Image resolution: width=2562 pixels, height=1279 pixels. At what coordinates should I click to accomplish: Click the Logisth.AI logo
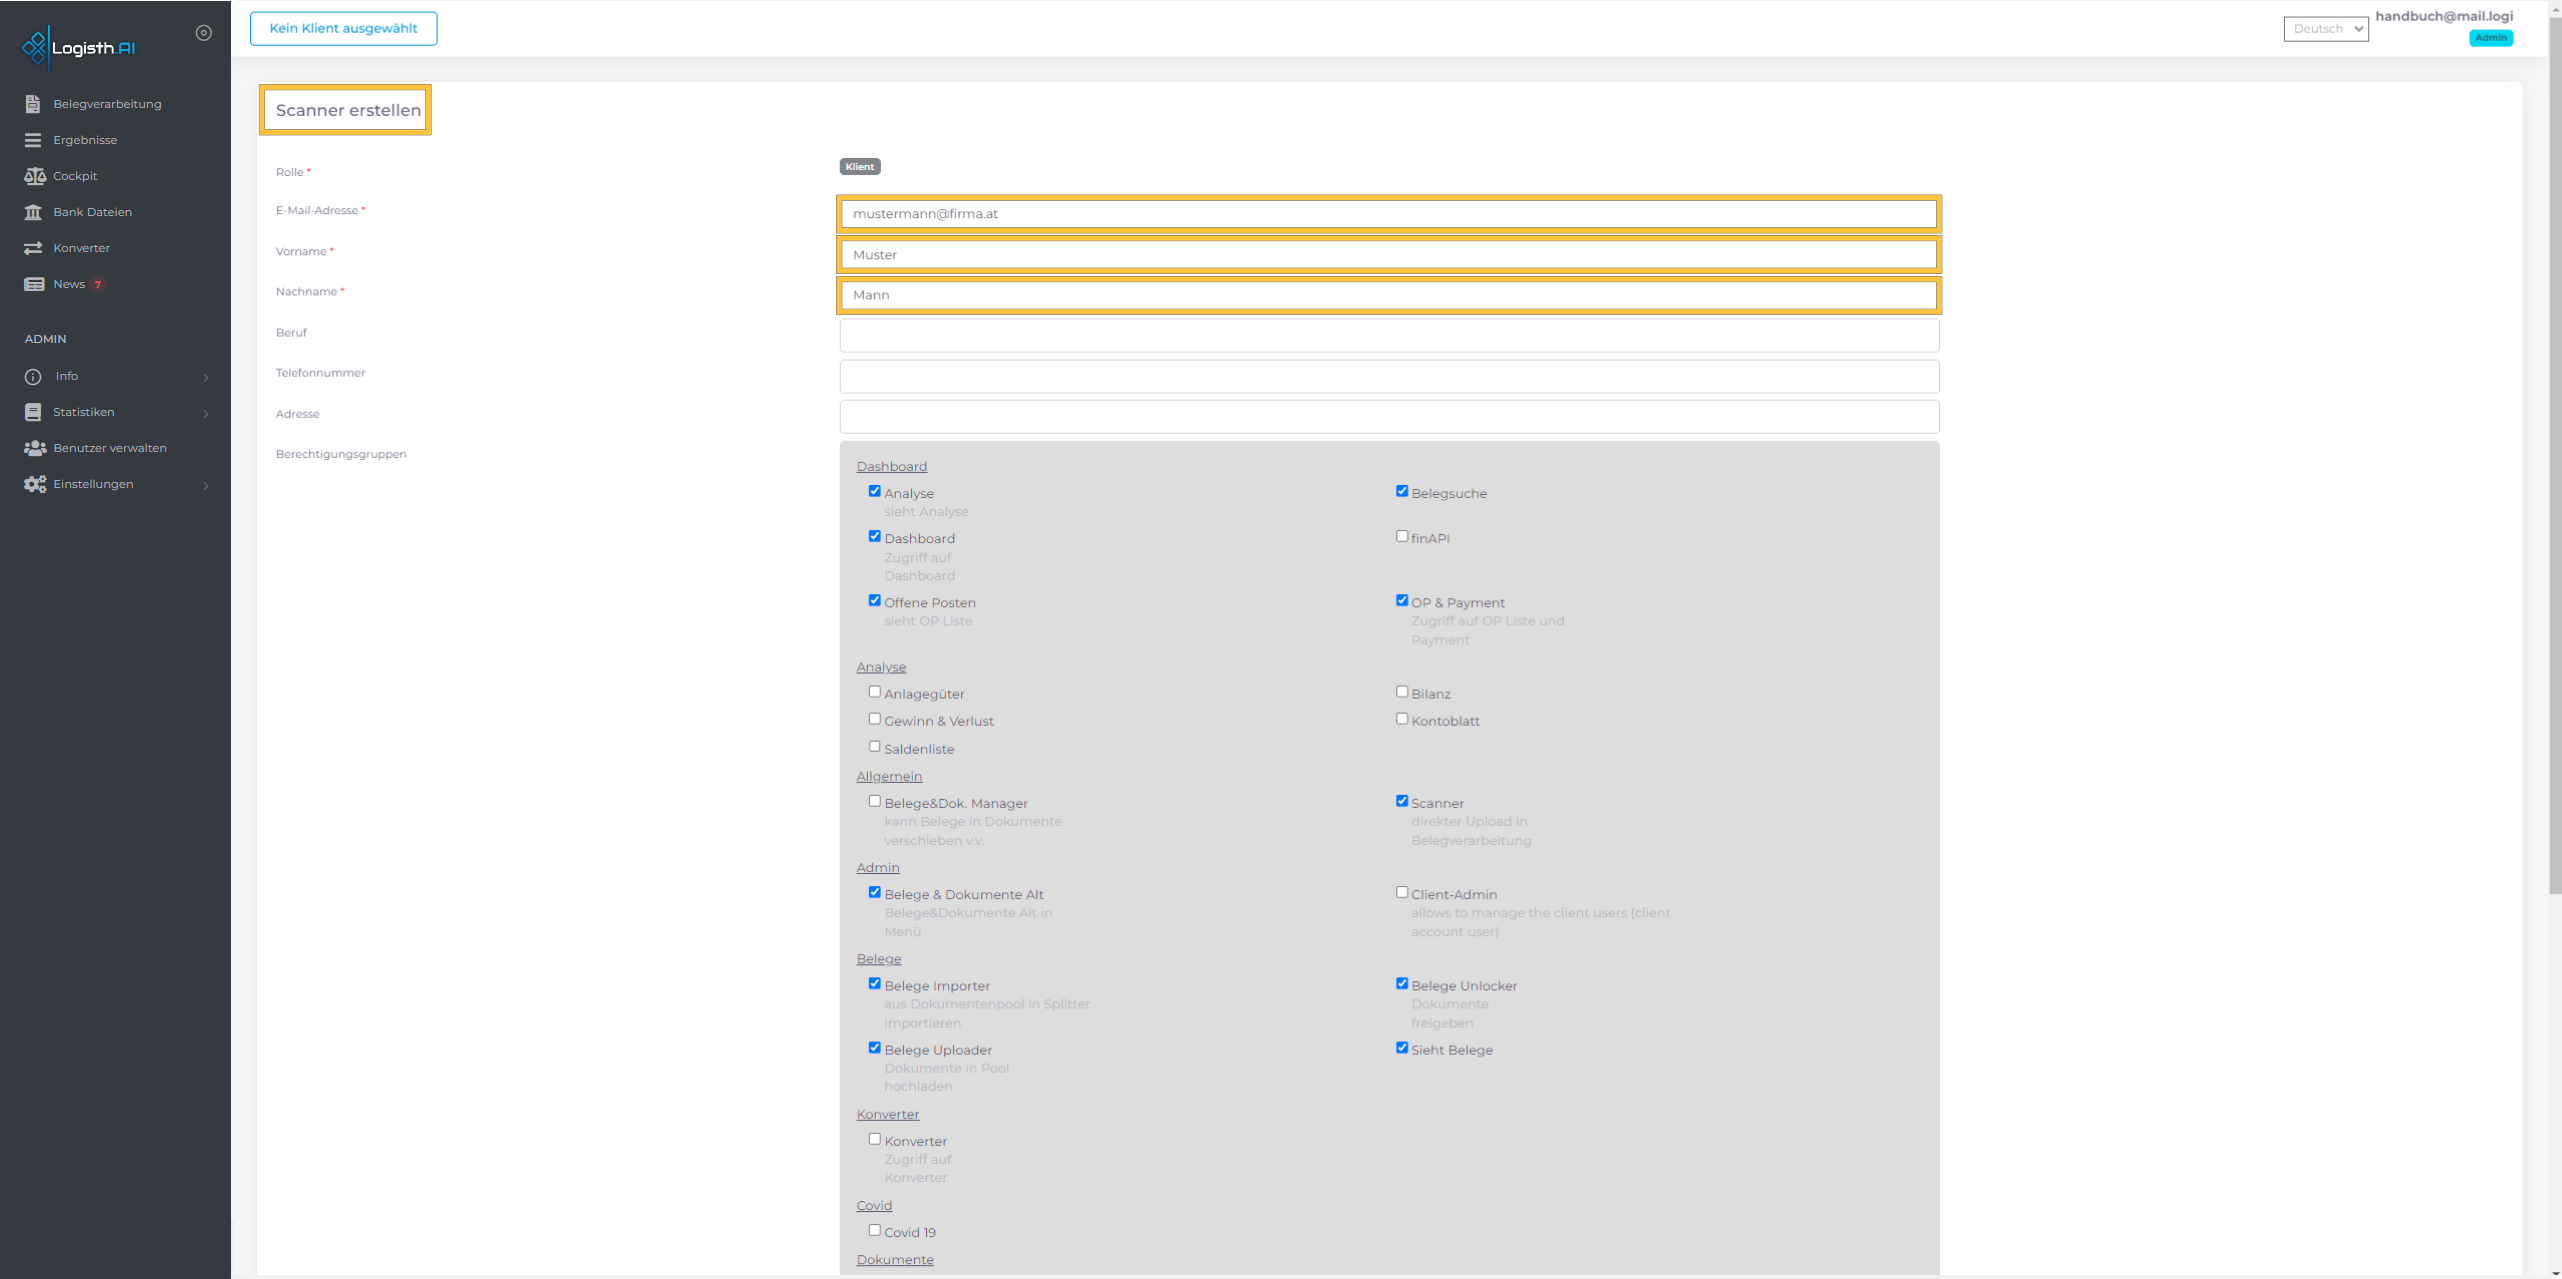point(79,47)
